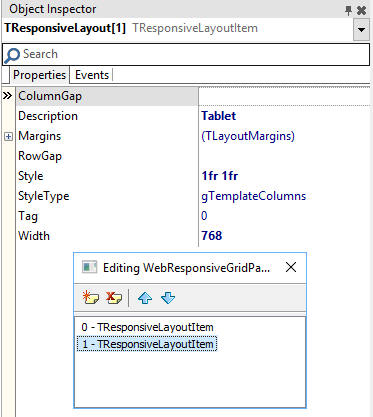The width and height of the screenshot is (373, 417).
Task: Select the Properties tab
Action: pyautogui.click(x=39, y=75)
